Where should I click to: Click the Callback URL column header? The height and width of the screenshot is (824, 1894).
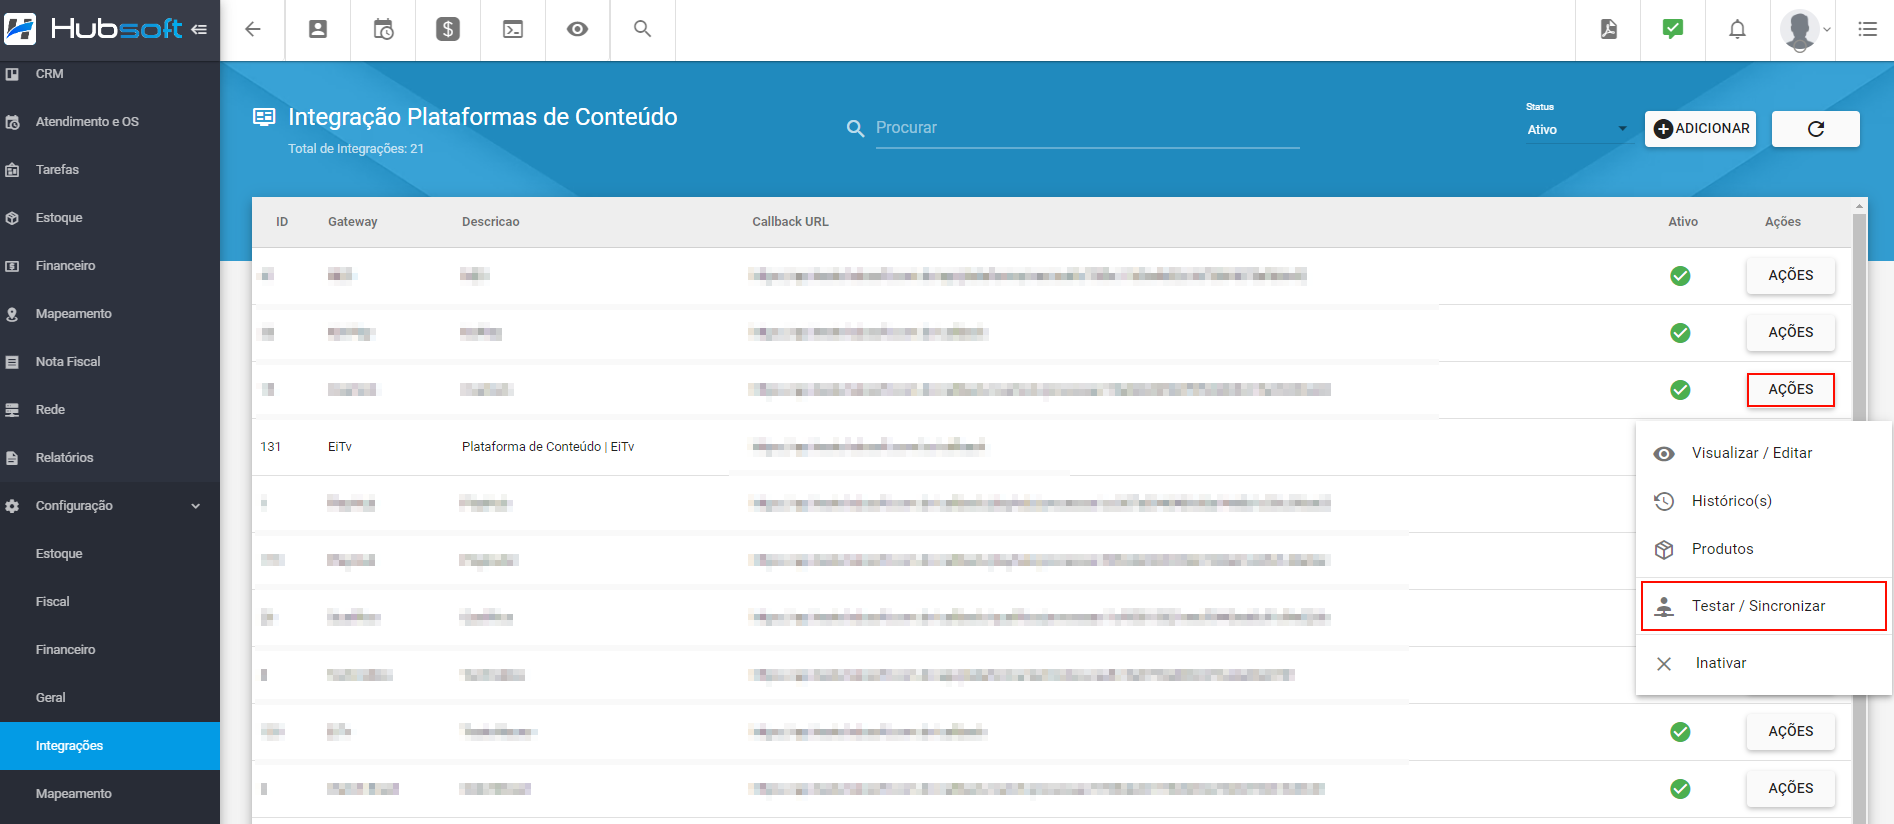pos(791,222)
